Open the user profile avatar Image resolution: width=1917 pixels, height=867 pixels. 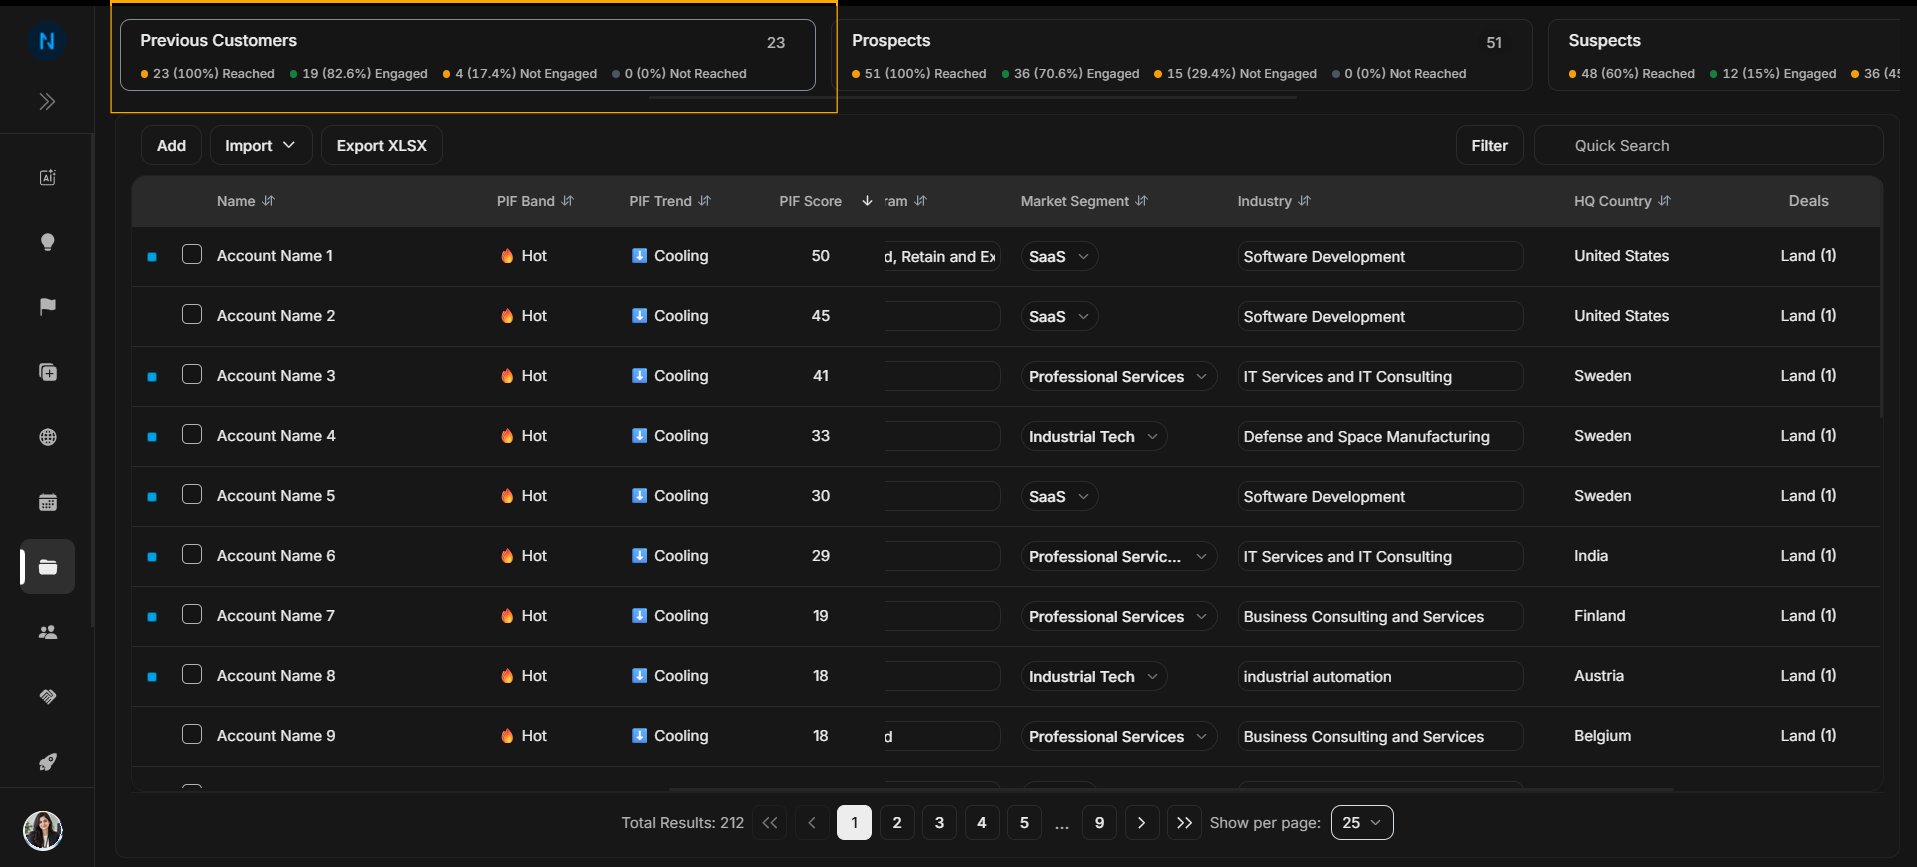tap(43, 830)
